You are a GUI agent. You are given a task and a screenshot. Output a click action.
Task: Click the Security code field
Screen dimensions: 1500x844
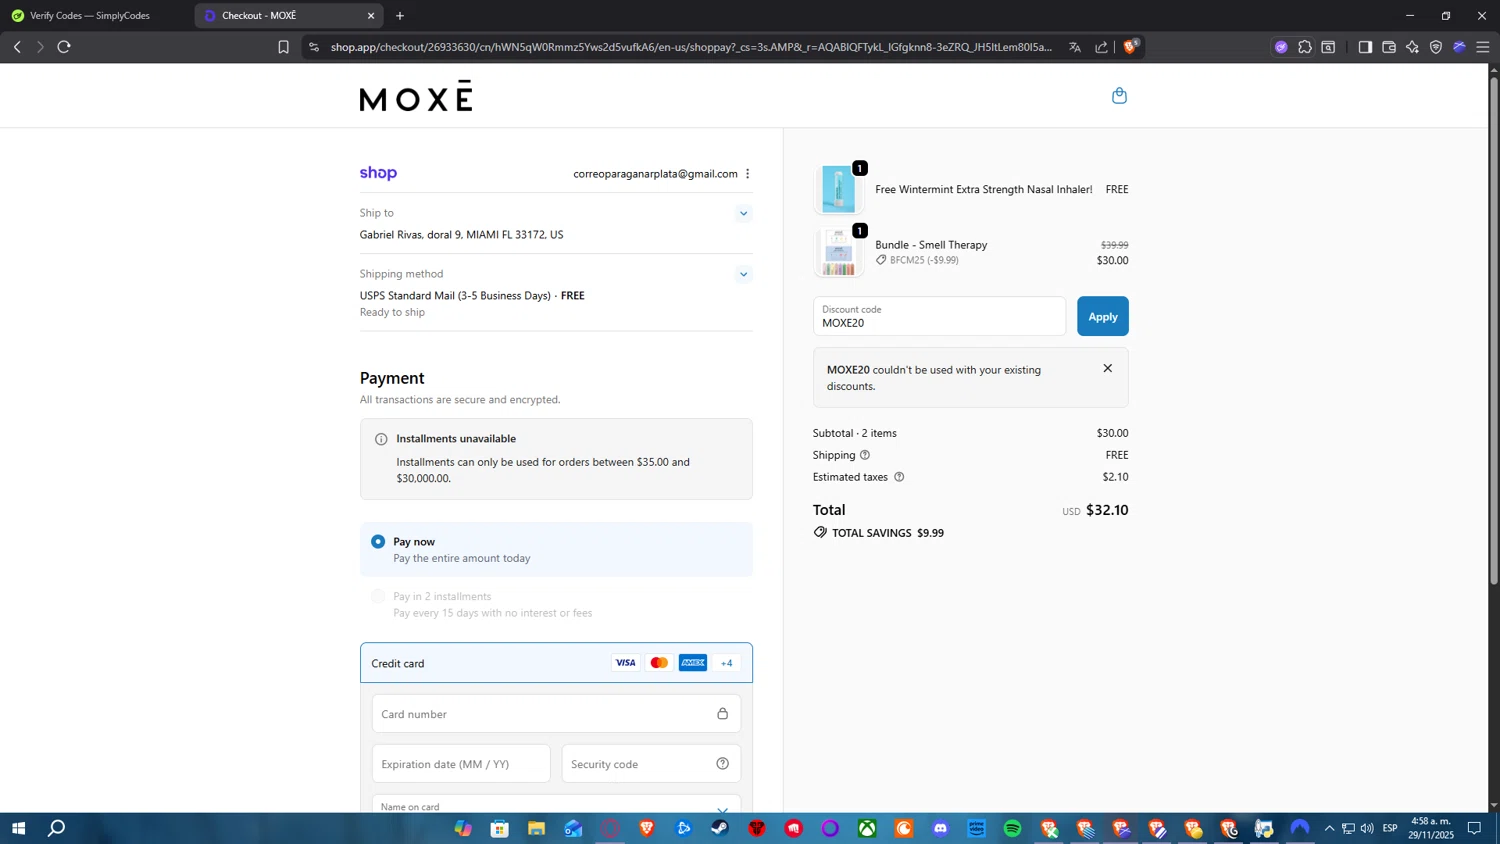pos(651,764)
